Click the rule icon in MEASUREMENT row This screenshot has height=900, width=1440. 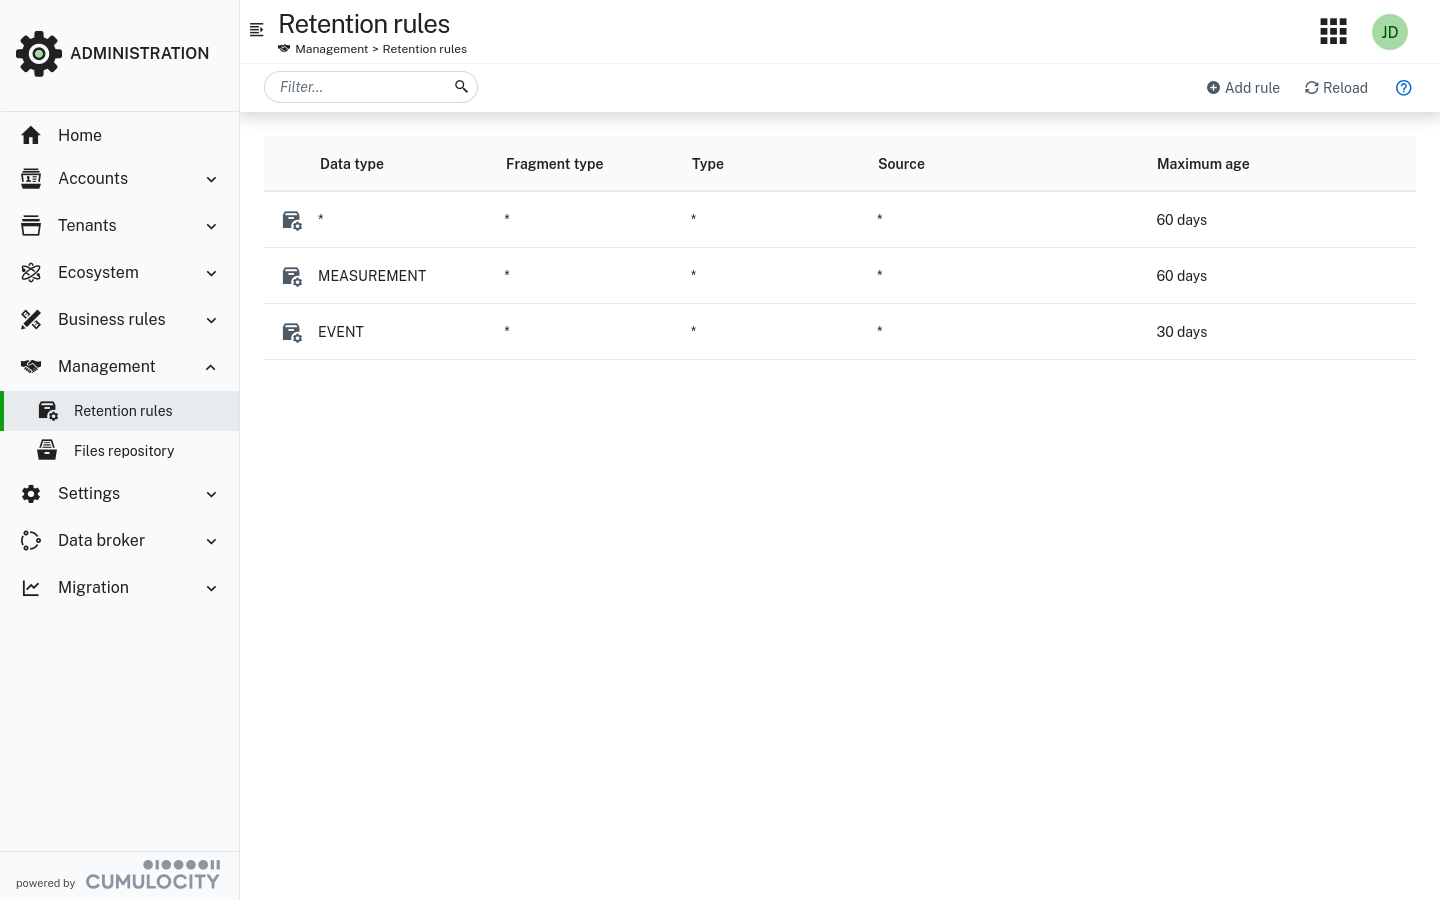292,276
